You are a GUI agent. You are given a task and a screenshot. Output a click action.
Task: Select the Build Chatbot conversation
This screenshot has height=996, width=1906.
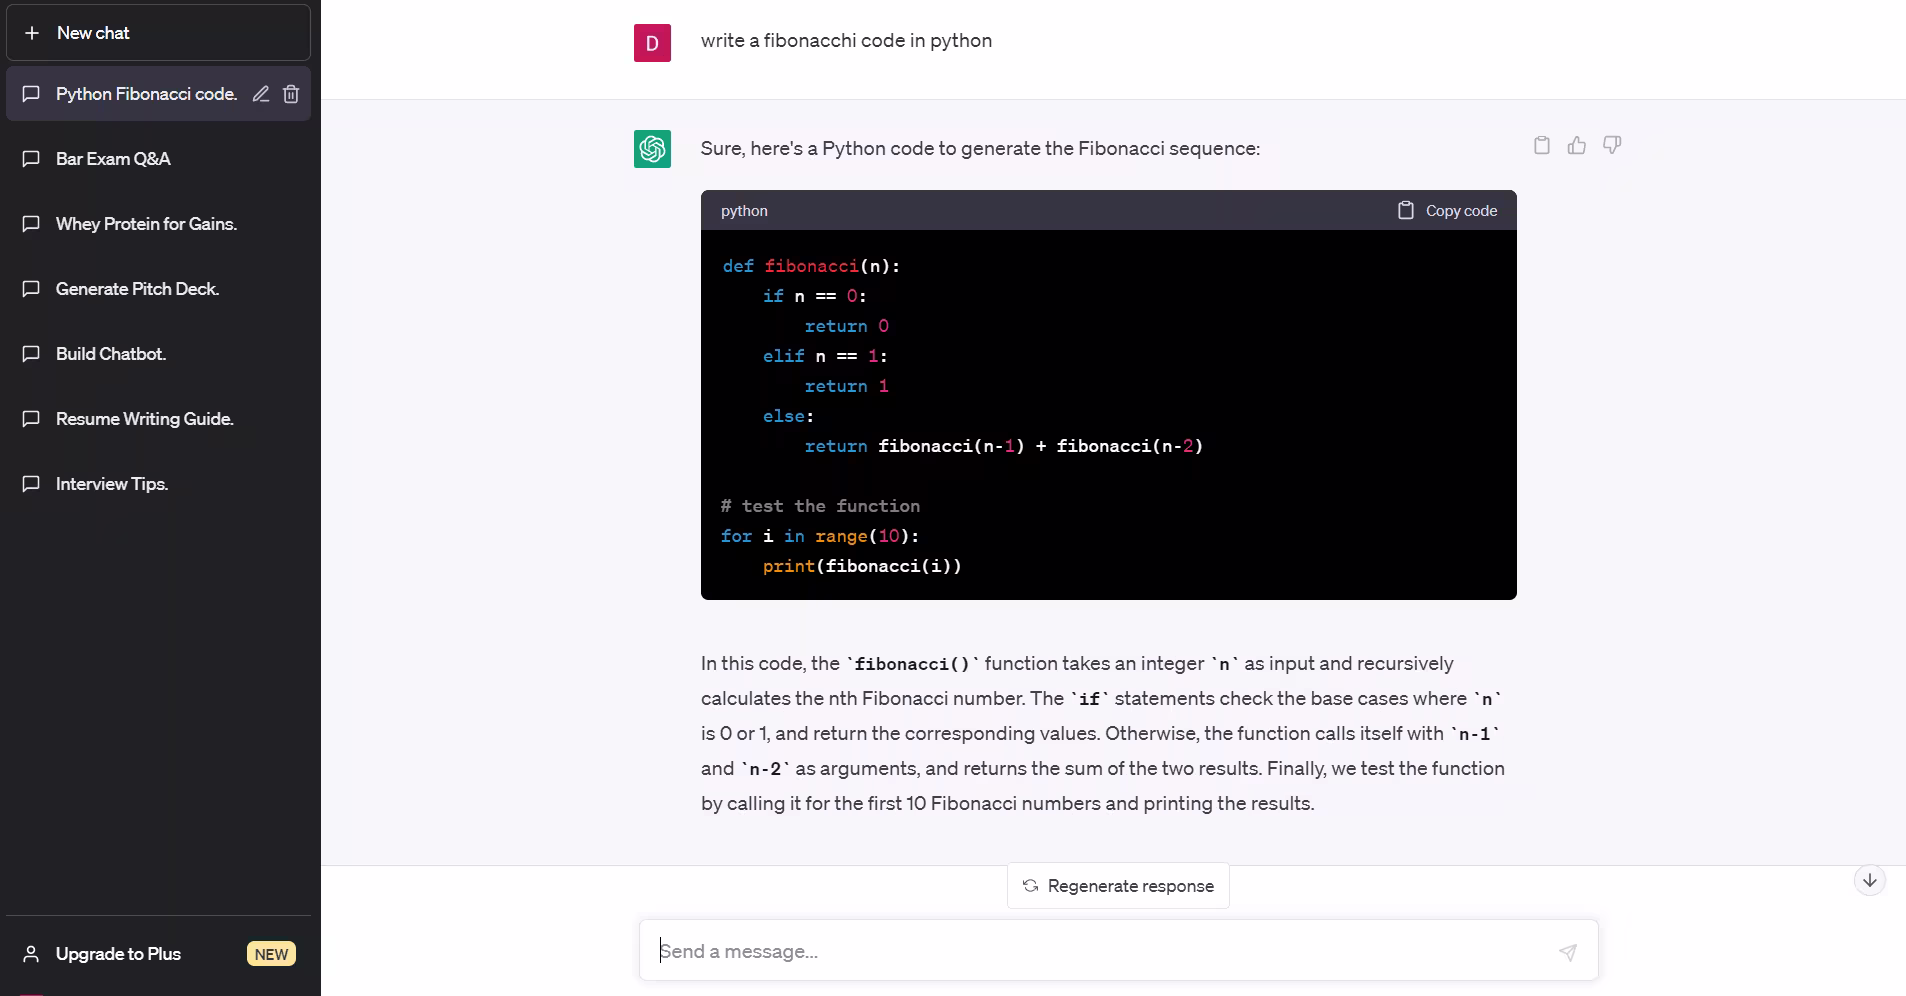click(111, 354)
